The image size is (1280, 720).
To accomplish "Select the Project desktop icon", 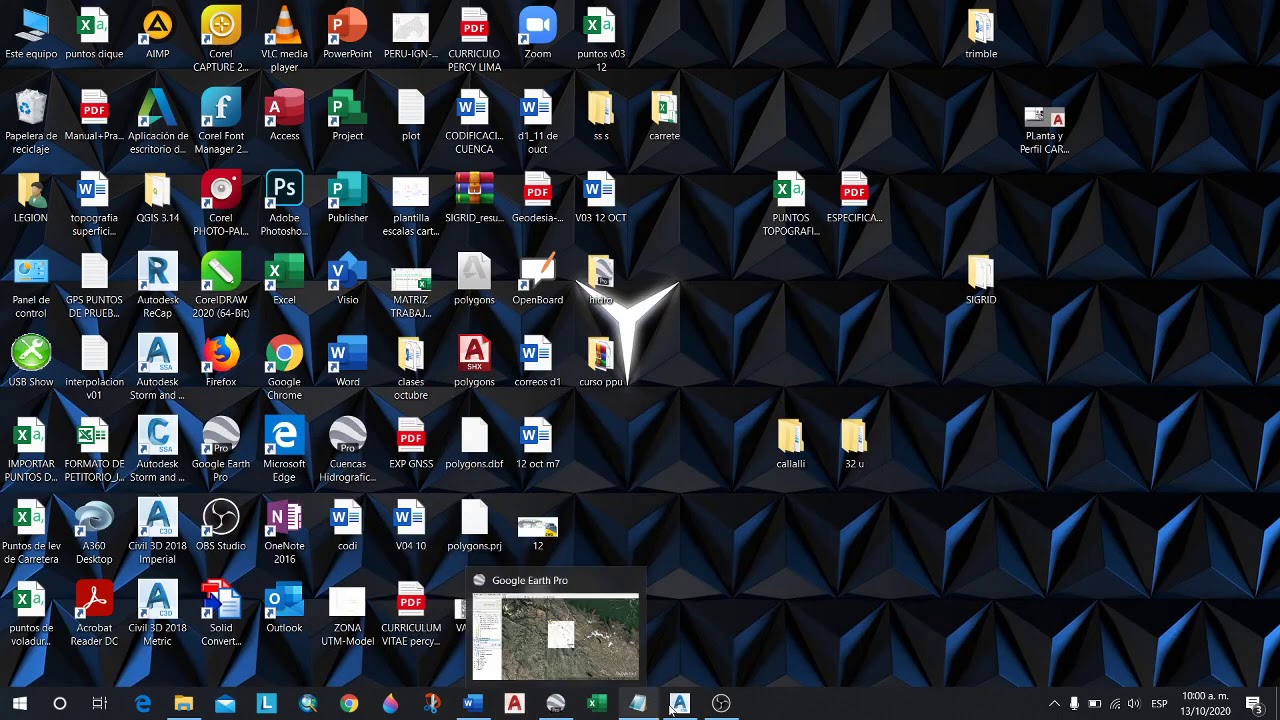I will tap(347, 117).
